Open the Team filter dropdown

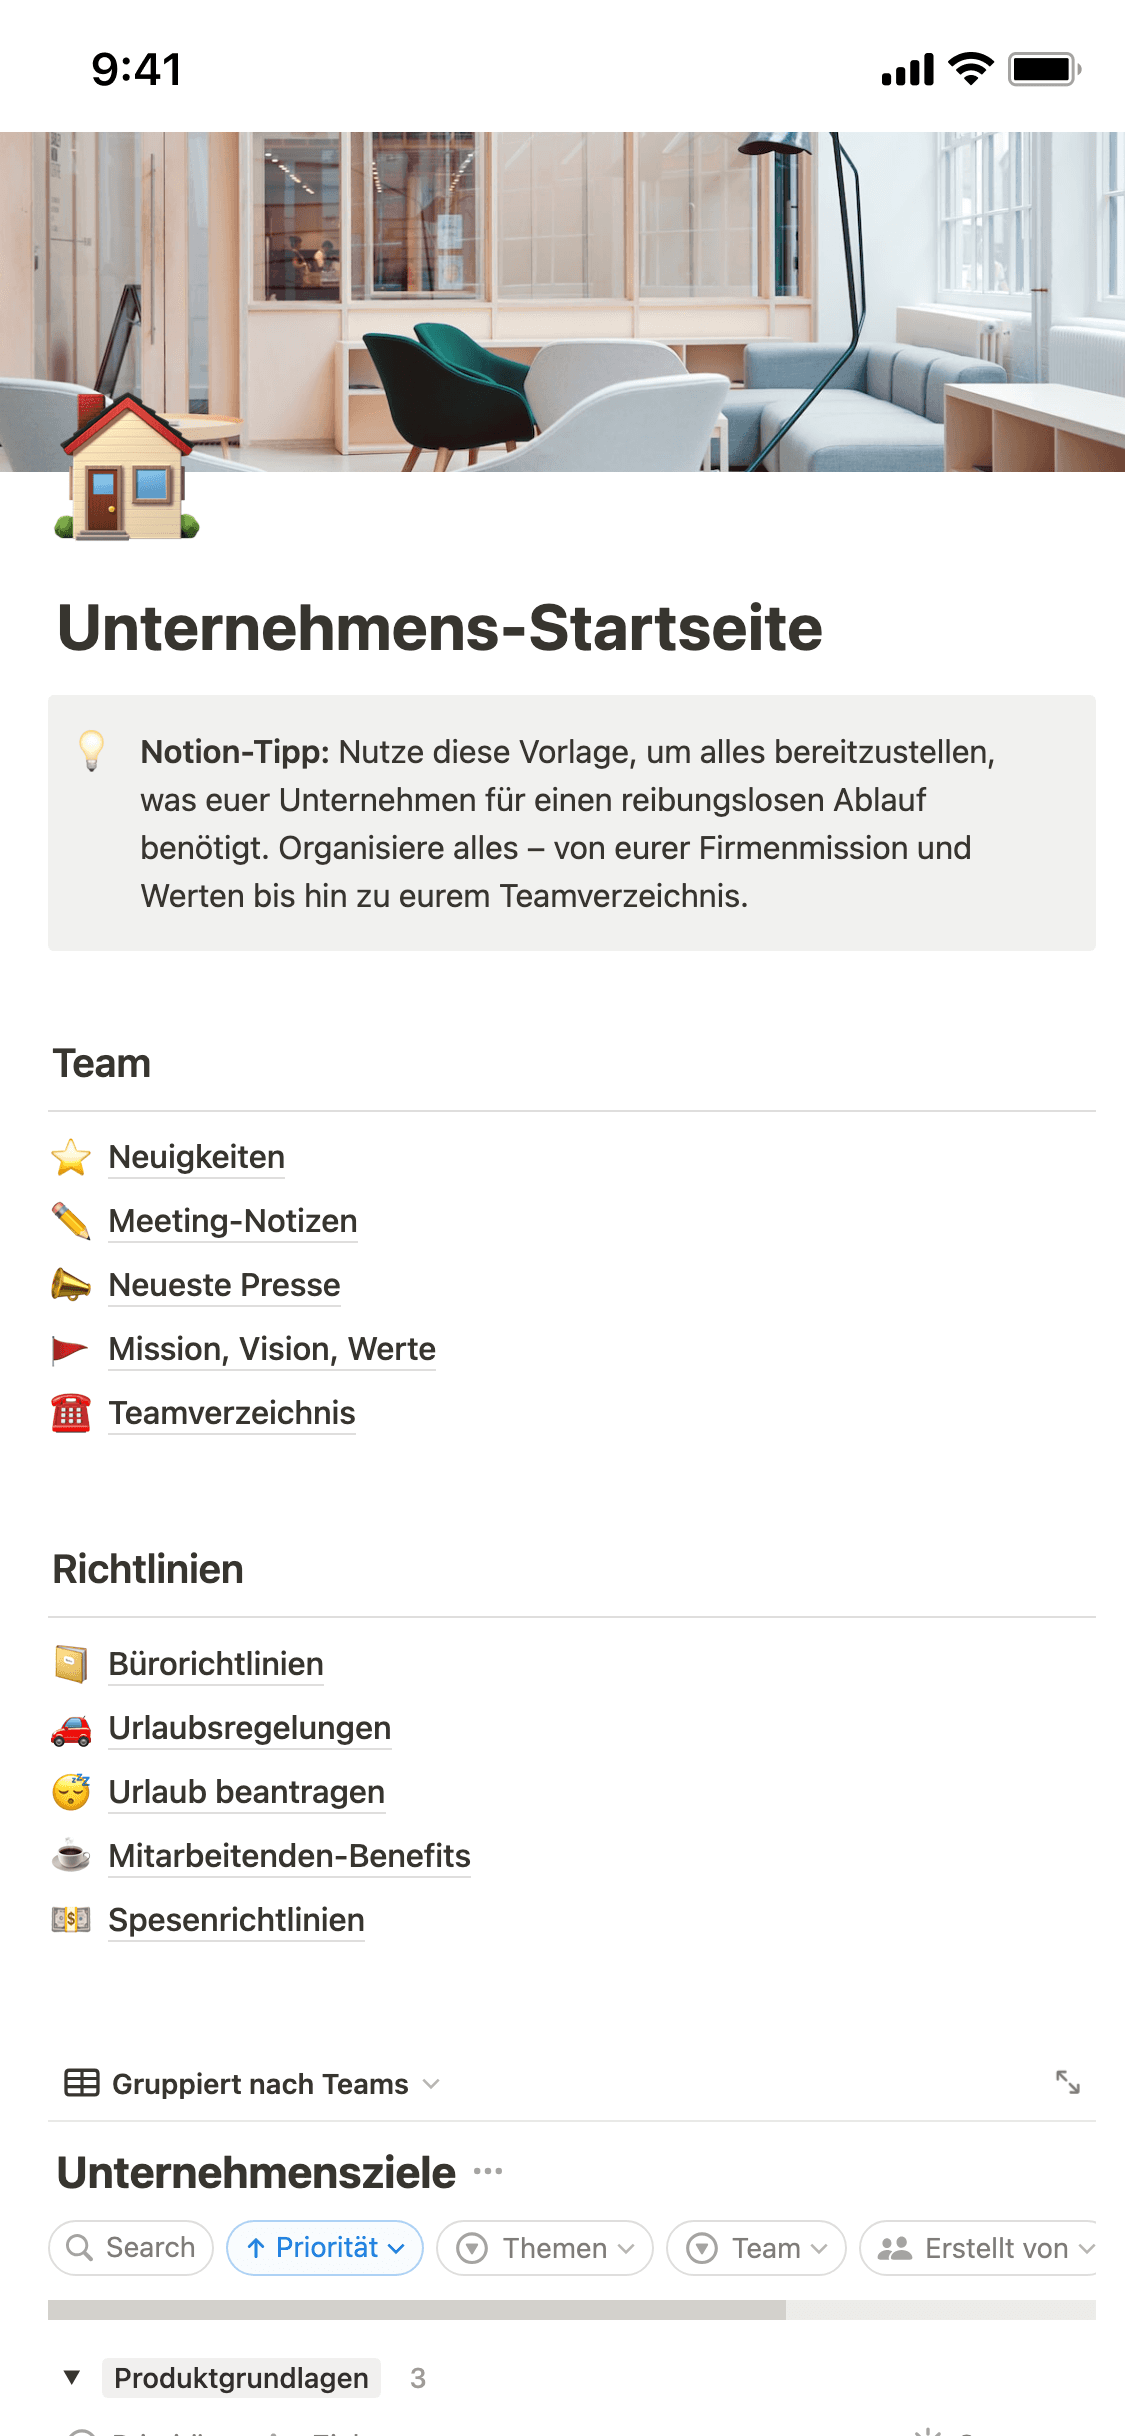[757, 2247]
